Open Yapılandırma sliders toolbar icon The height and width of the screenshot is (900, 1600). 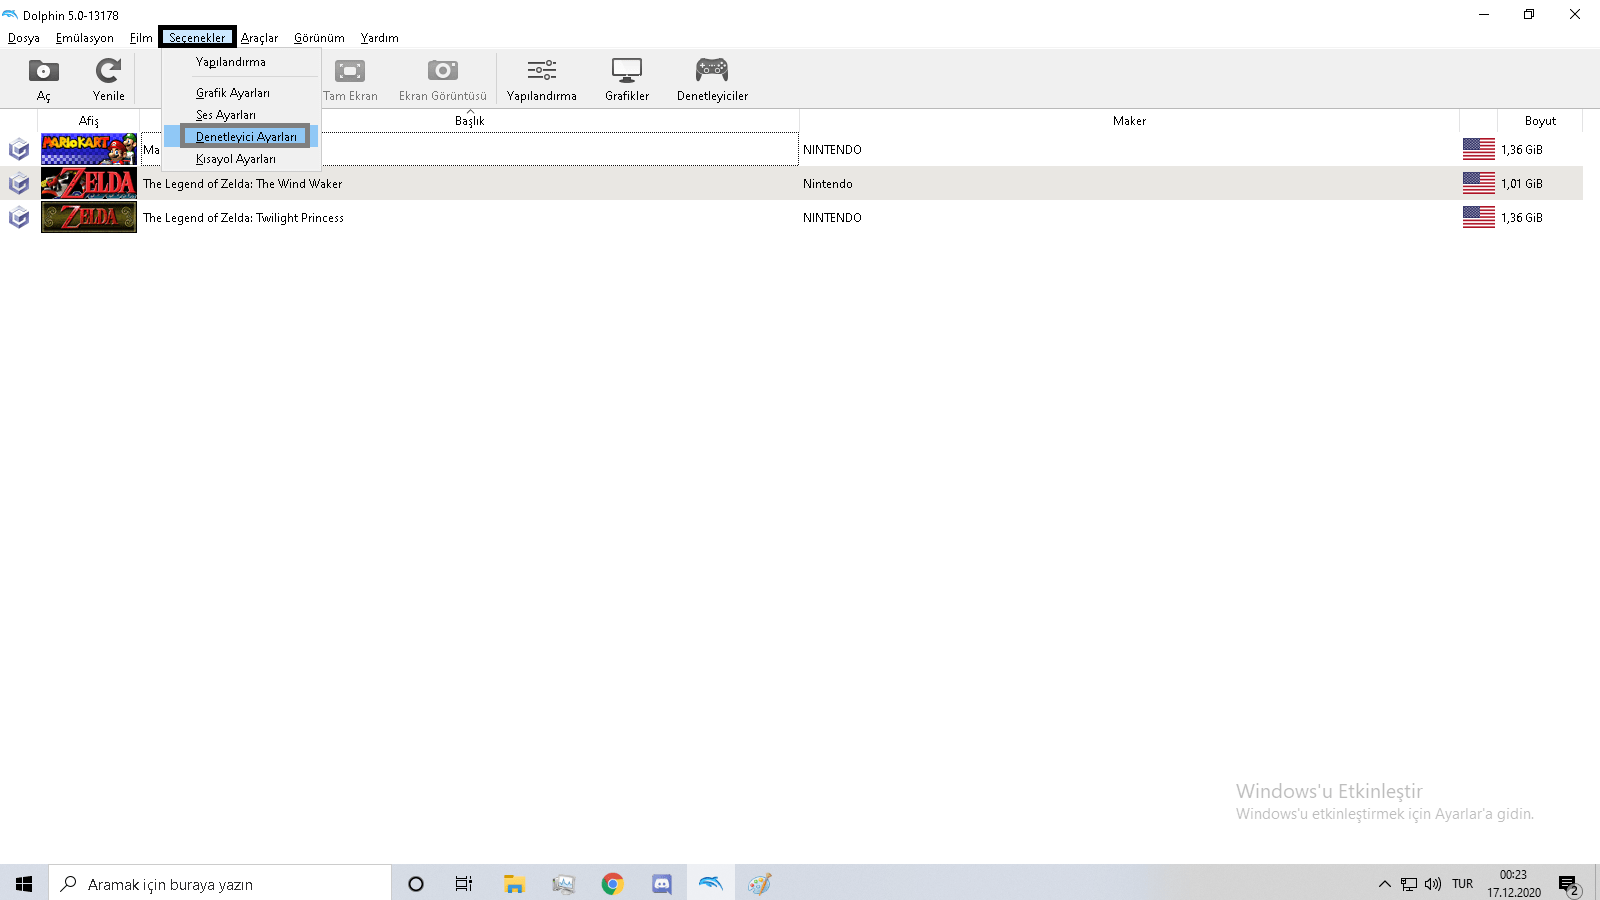542,71
